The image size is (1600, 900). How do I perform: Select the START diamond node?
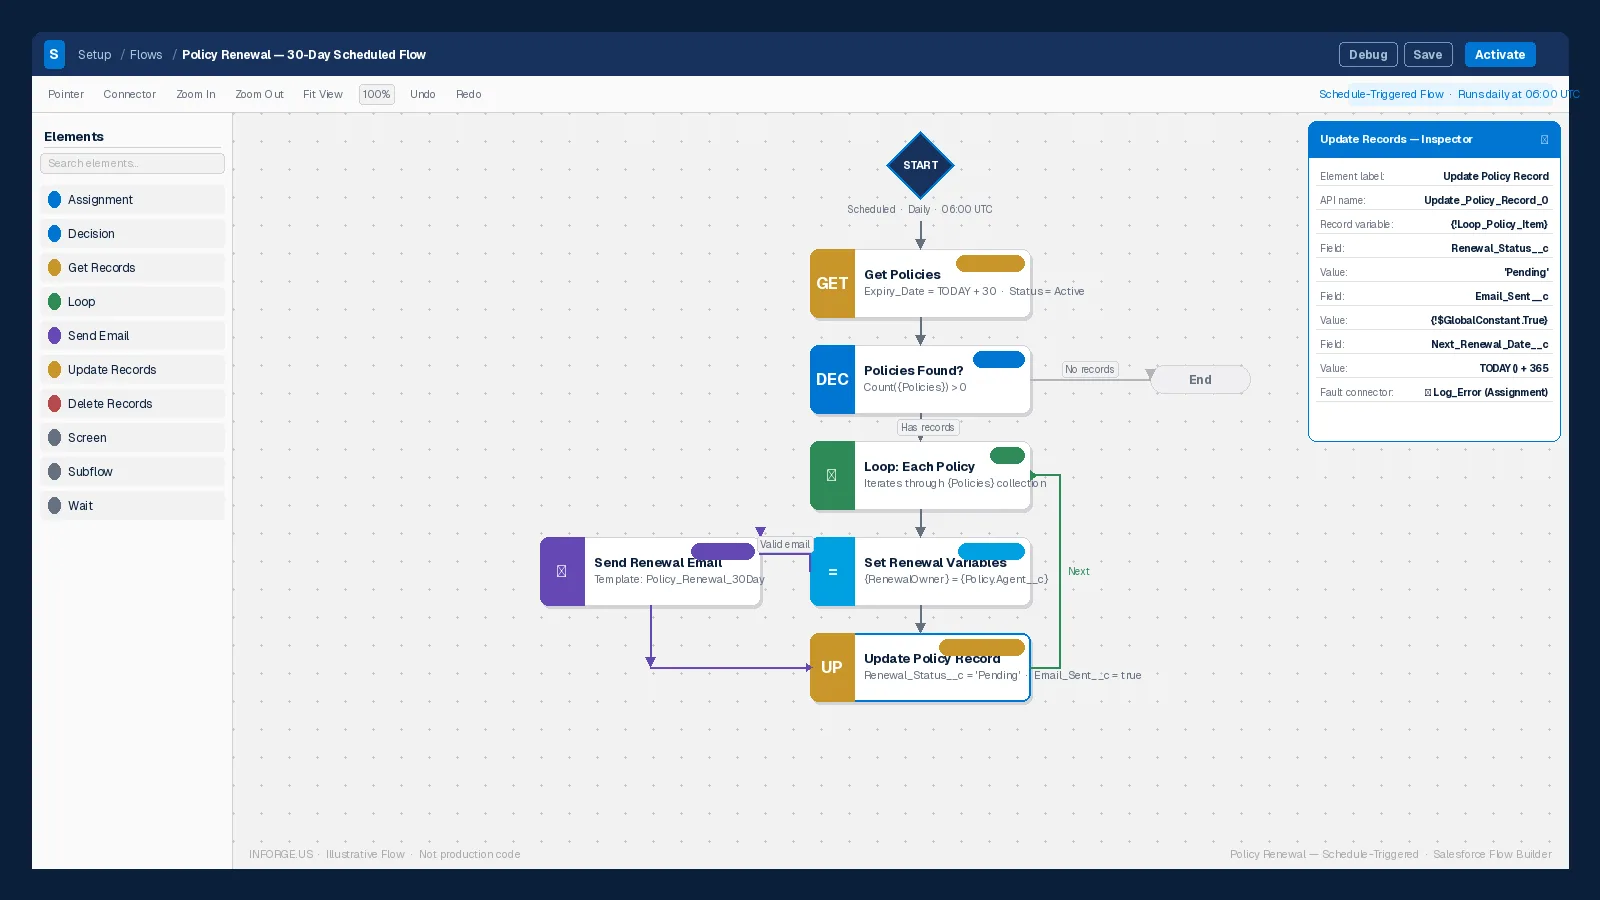click(x=920, y=165)
